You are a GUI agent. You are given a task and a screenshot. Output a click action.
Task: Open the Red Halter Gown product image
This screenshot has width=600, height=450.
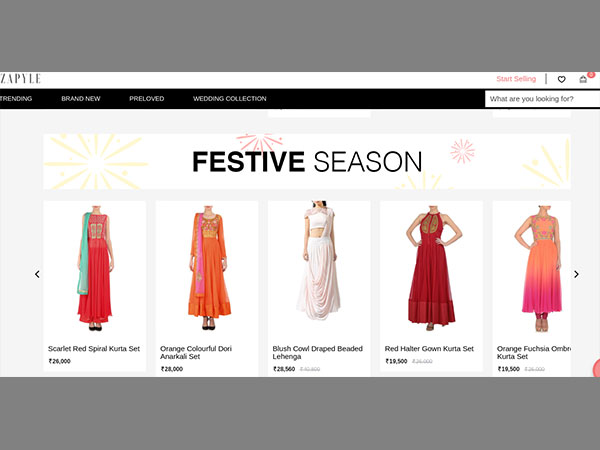click(x=431, y=268)
